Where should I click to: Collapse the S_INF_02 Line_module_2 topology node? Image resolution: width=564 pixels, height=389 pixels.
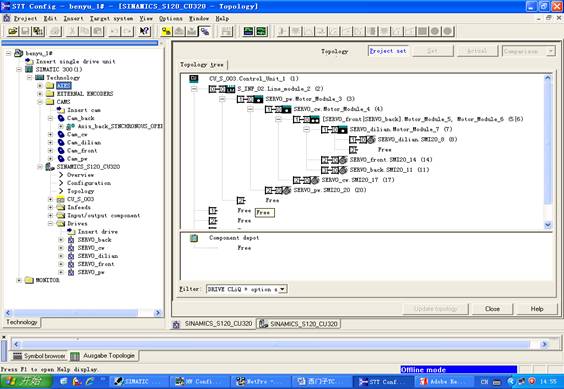pyautogui.click(x=194, y=89)
